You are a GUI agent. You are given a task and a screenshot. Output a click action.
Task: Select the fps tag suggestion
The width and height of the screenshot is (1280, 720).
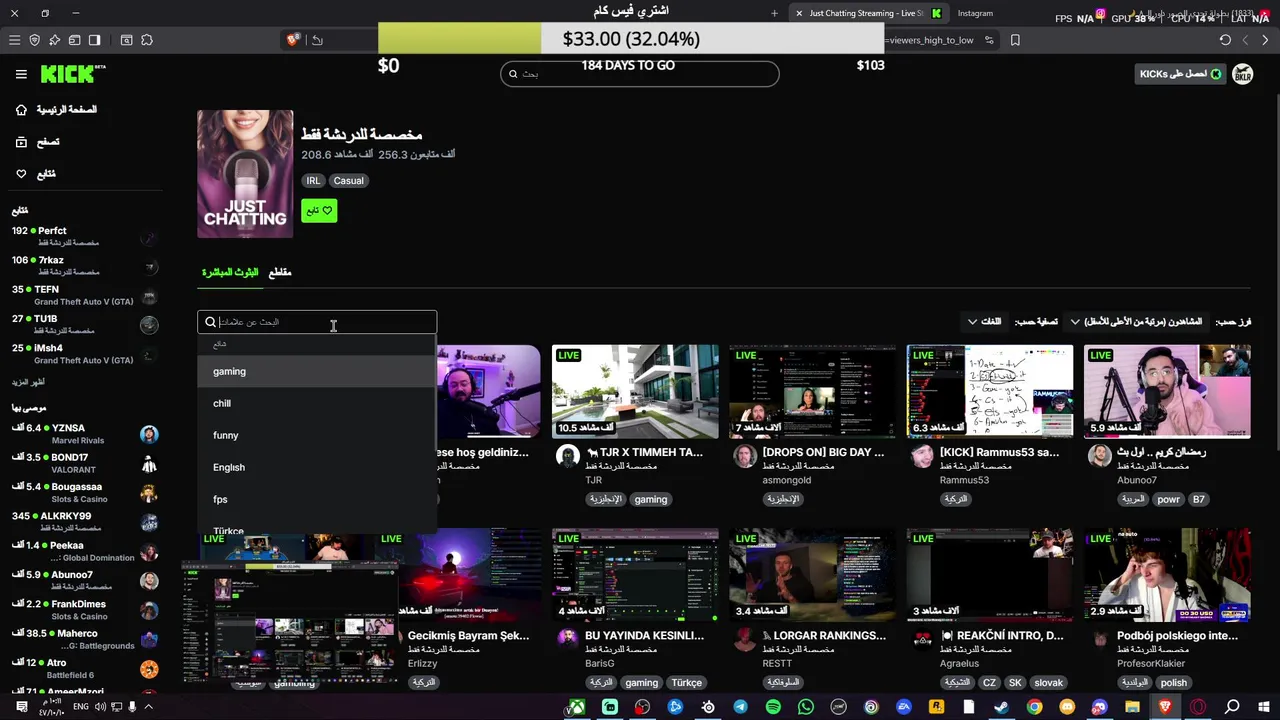click(317, 499)
